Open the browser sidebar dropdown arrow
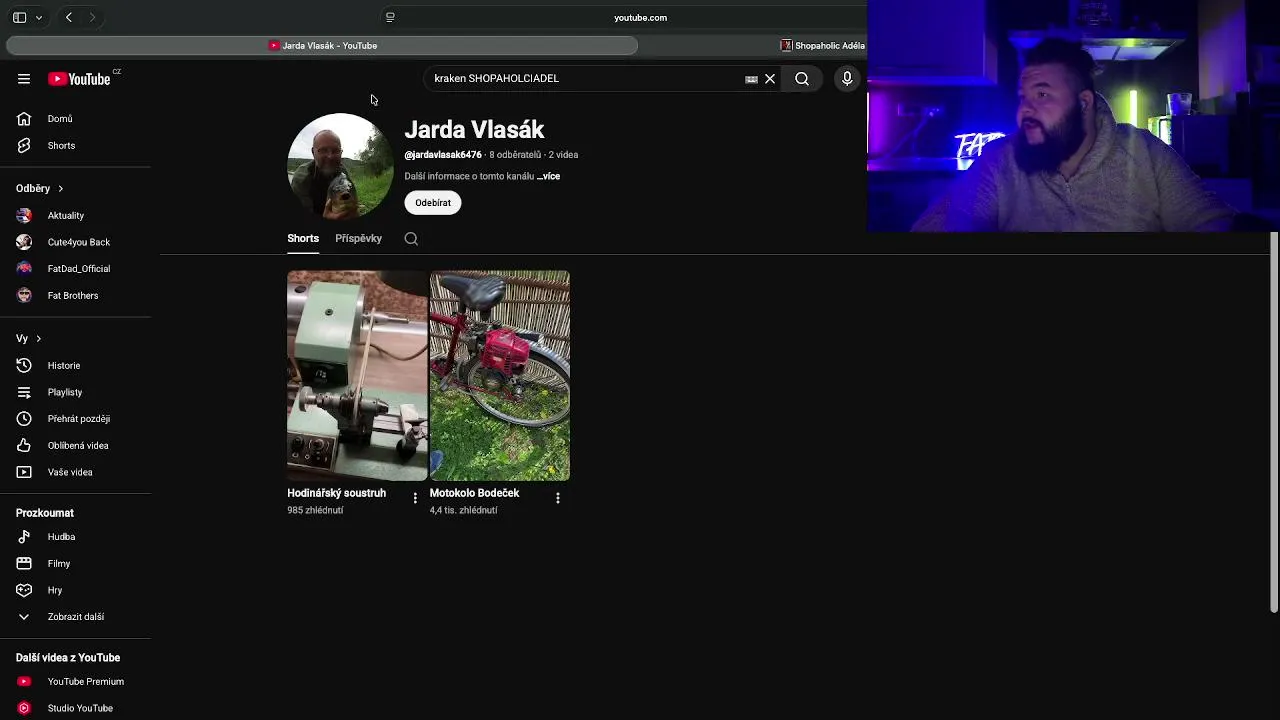The width and height of the screenshot is (1280, 720). point(39,17)
